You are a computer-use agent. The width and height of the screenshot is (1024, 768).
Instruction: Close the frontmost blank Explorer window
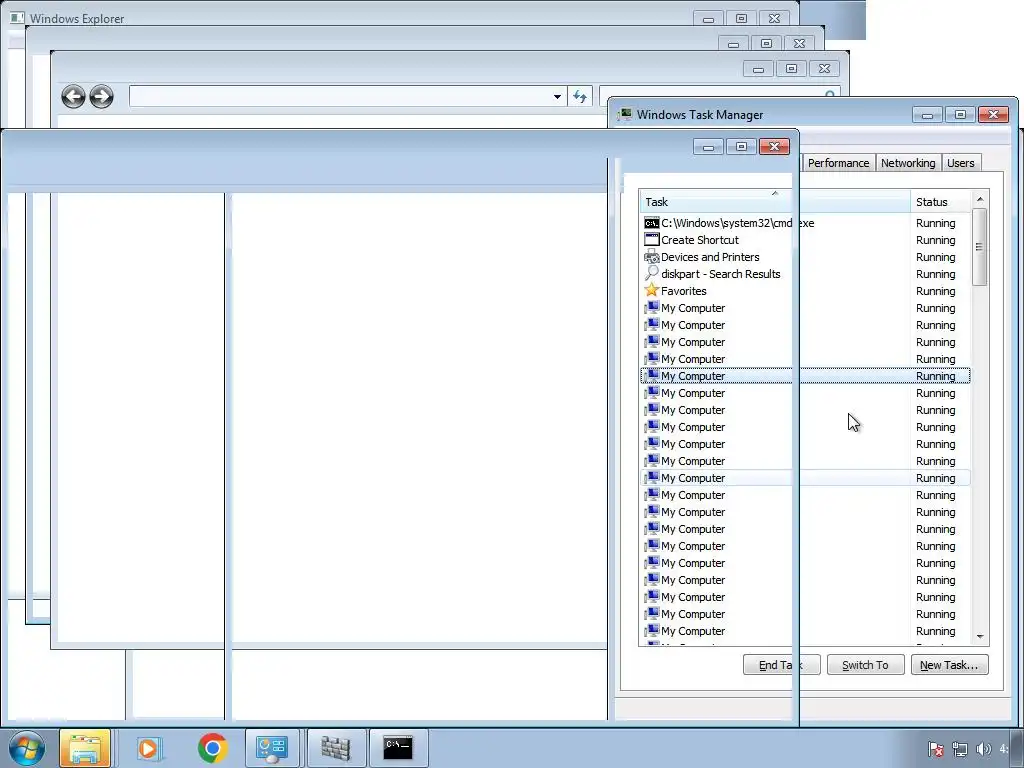(x=775, y=147)
